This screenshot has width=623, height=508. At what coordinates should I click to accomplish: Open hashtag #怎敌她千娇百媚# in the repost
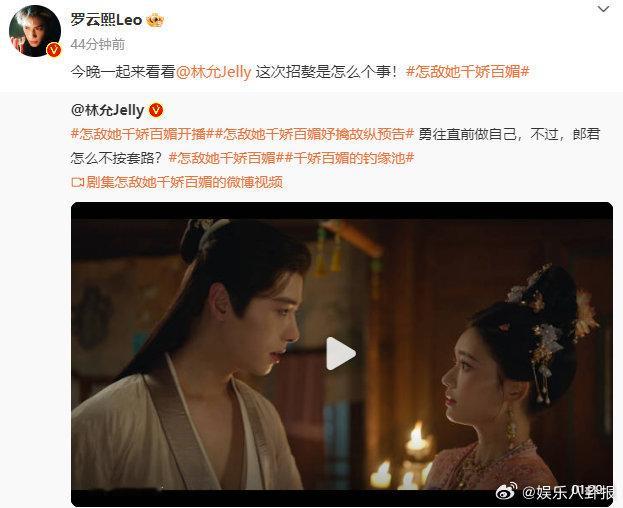(x=227, y=158)
